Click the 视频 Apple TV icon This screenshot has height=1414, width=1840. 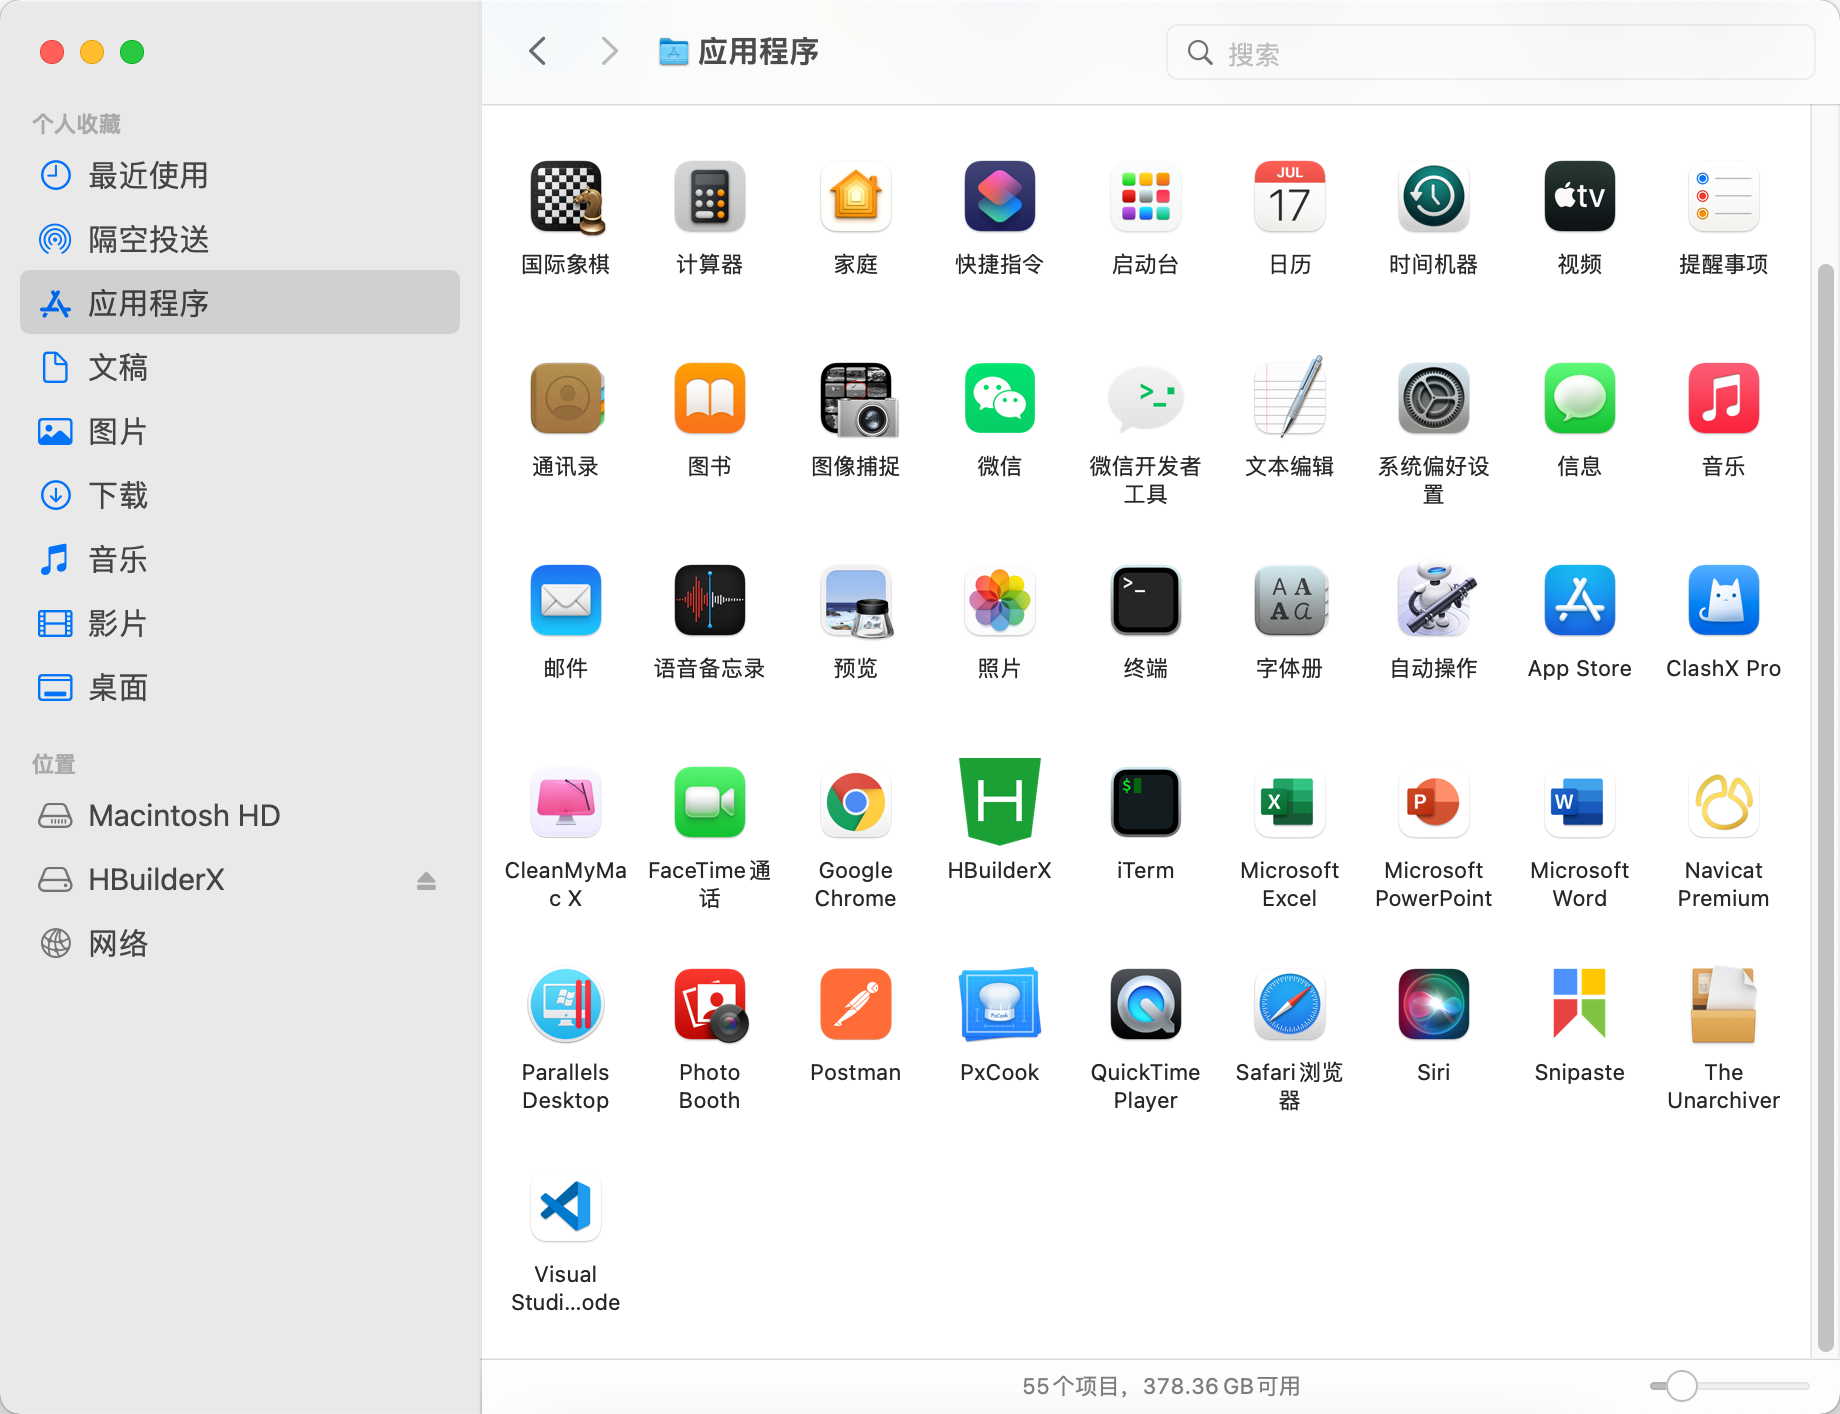[x=1580, y=197]
